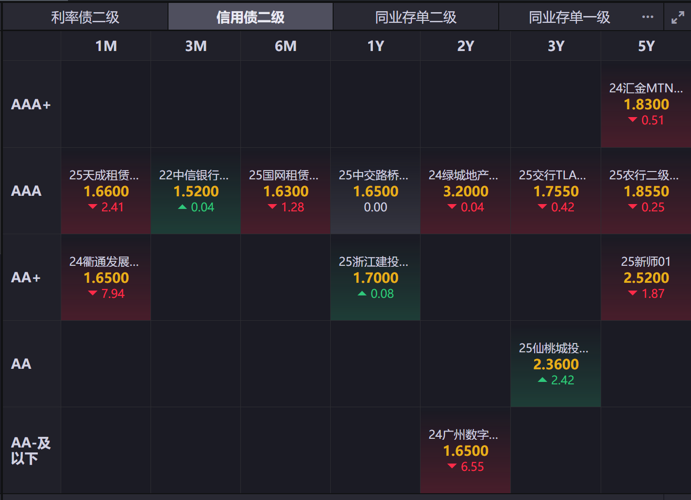Select the AA+ rating row label
The height and width of the screenshot is (500, 691).
tap(26, 278)
